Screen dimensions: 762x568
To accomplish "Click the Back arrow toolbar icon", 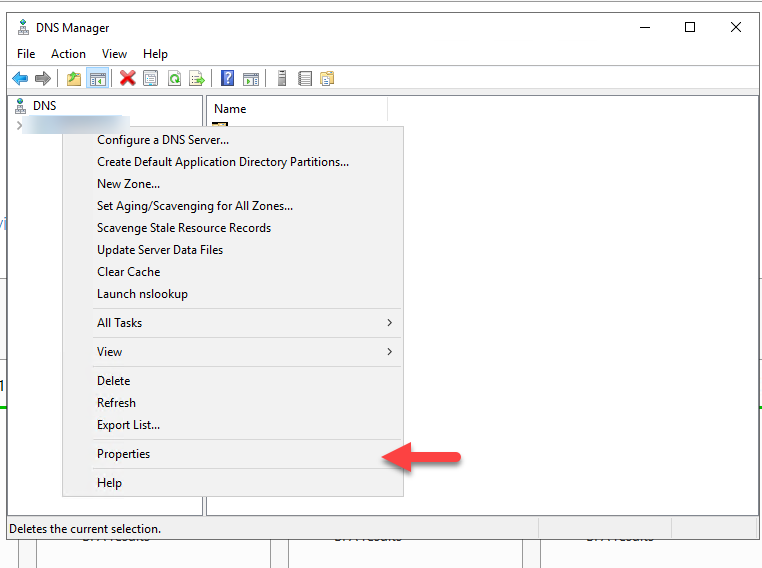I will pos(20,78).
